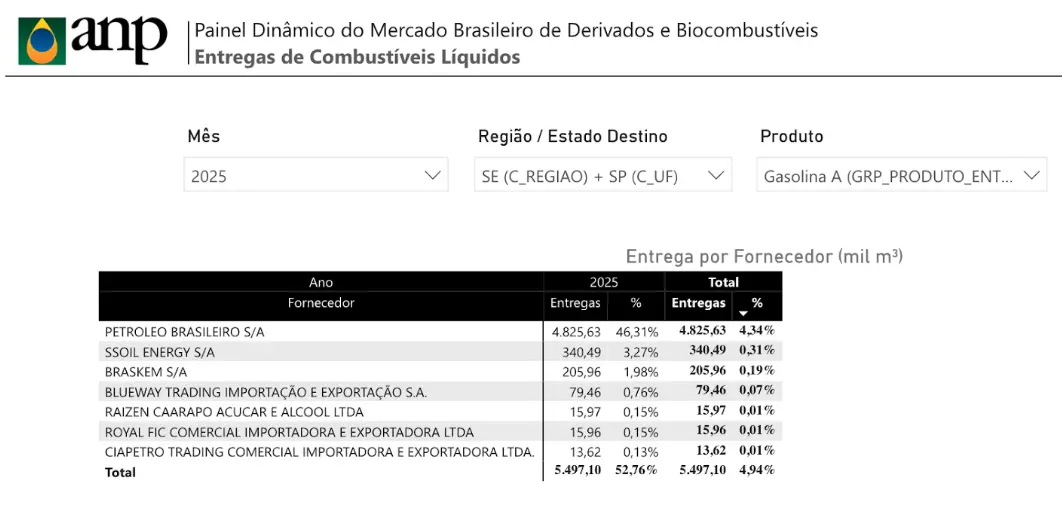
Task: Open the Produto dropdown with Gasolina A
Action: (x=900, y=176)
